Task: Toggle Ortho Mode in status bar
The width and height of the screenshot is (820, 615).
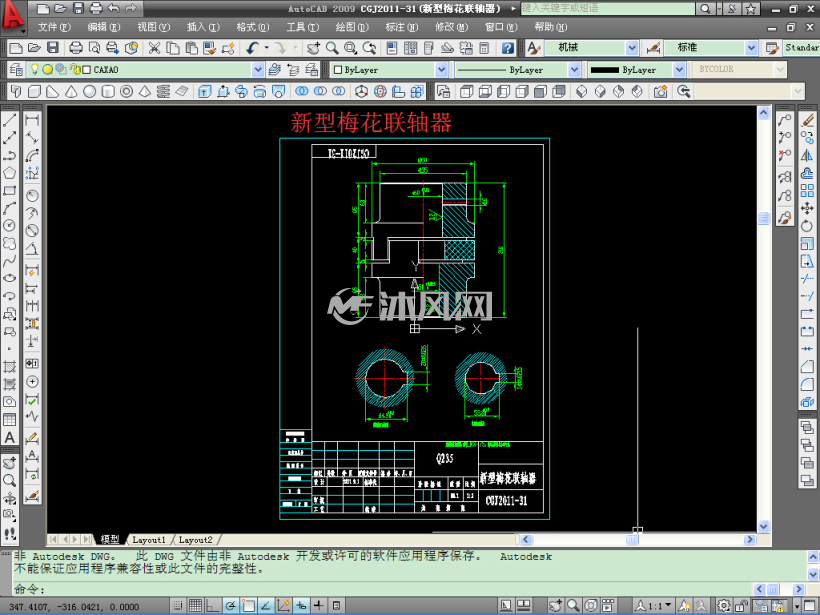Action: (x=213, y=606)
